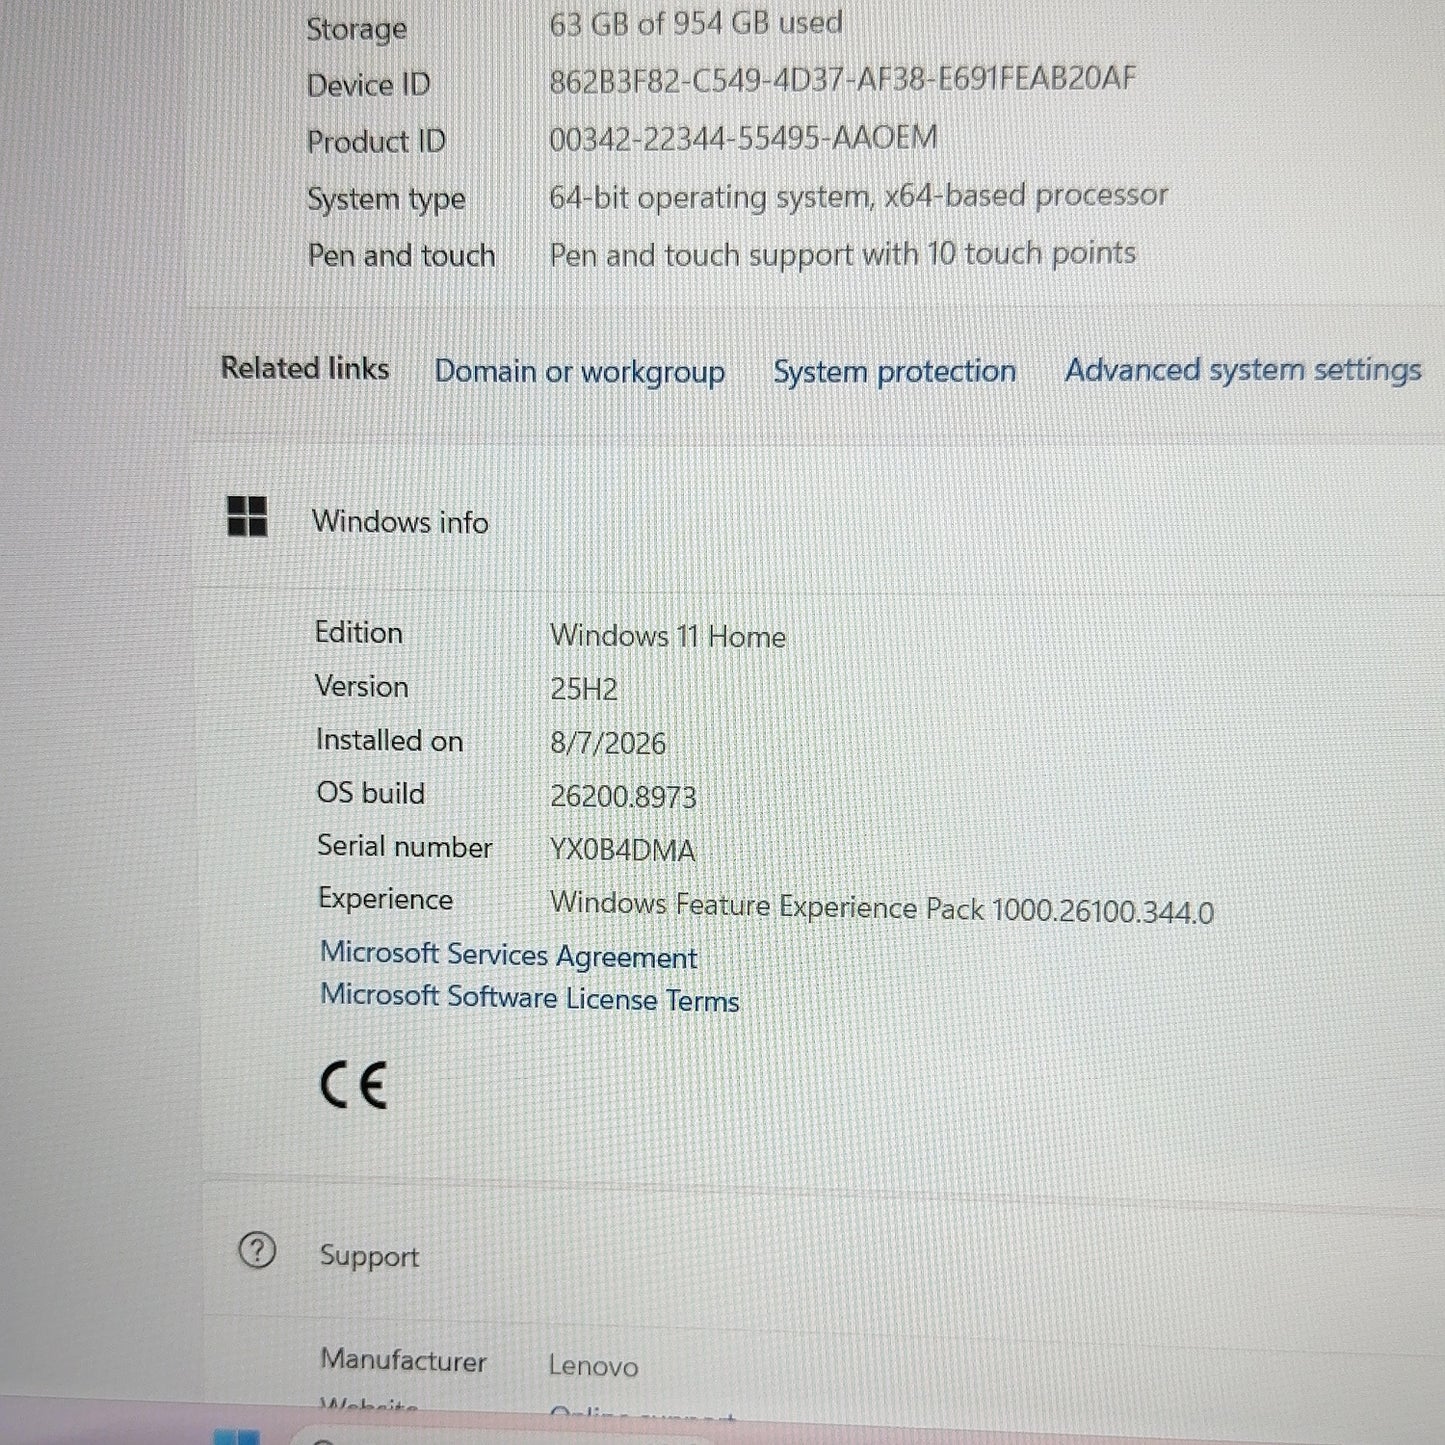Select the edition value Windows 11 Home

(x=668, y=636)
